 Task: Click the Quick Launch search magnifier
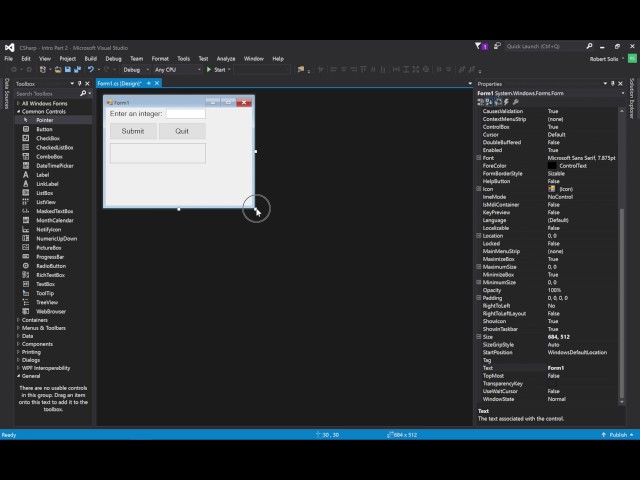(589, 46)
